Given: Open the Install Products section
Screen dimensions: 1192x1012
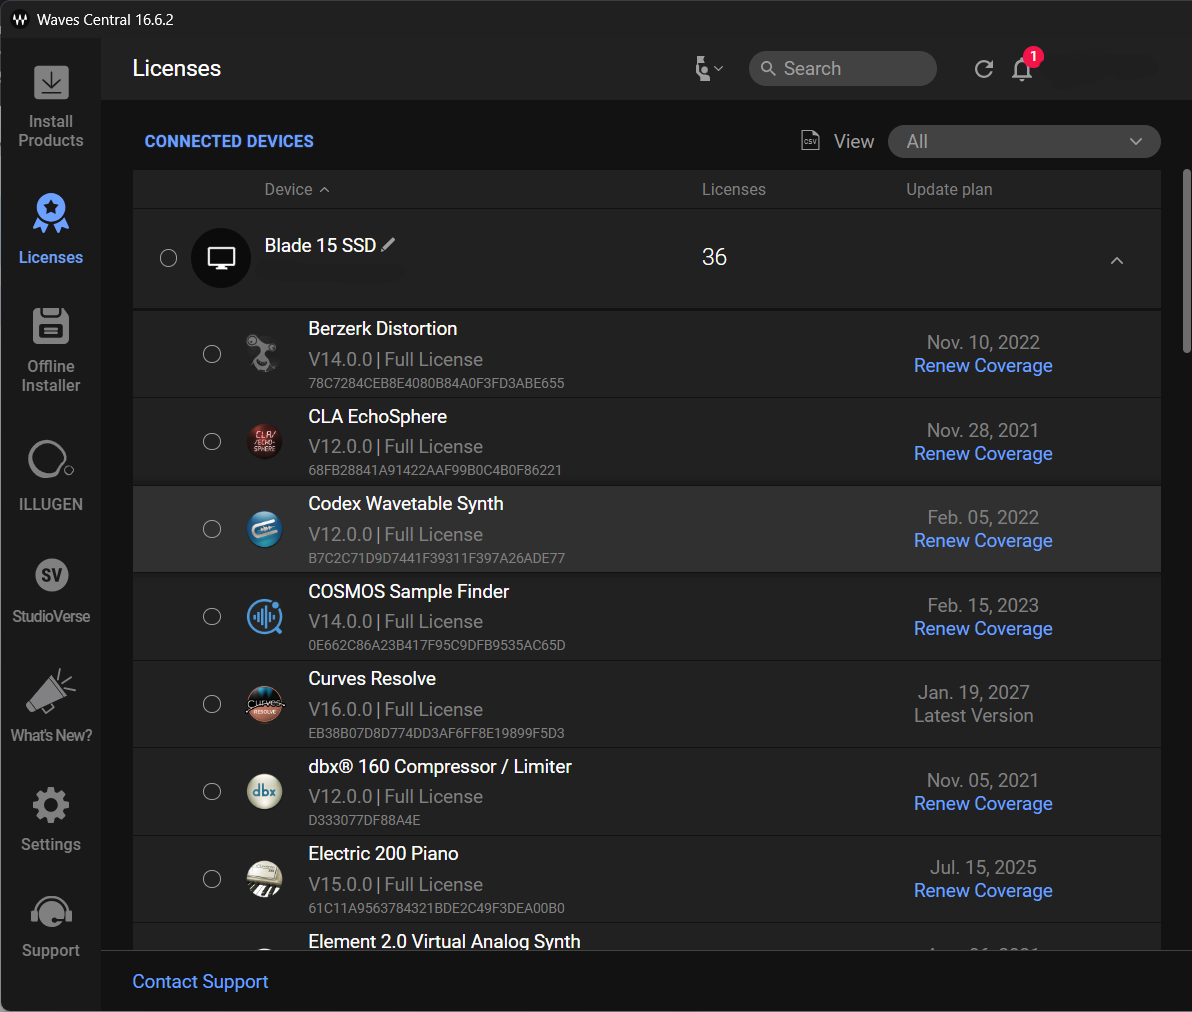Looking at the screenshot, I should point(50,103).
